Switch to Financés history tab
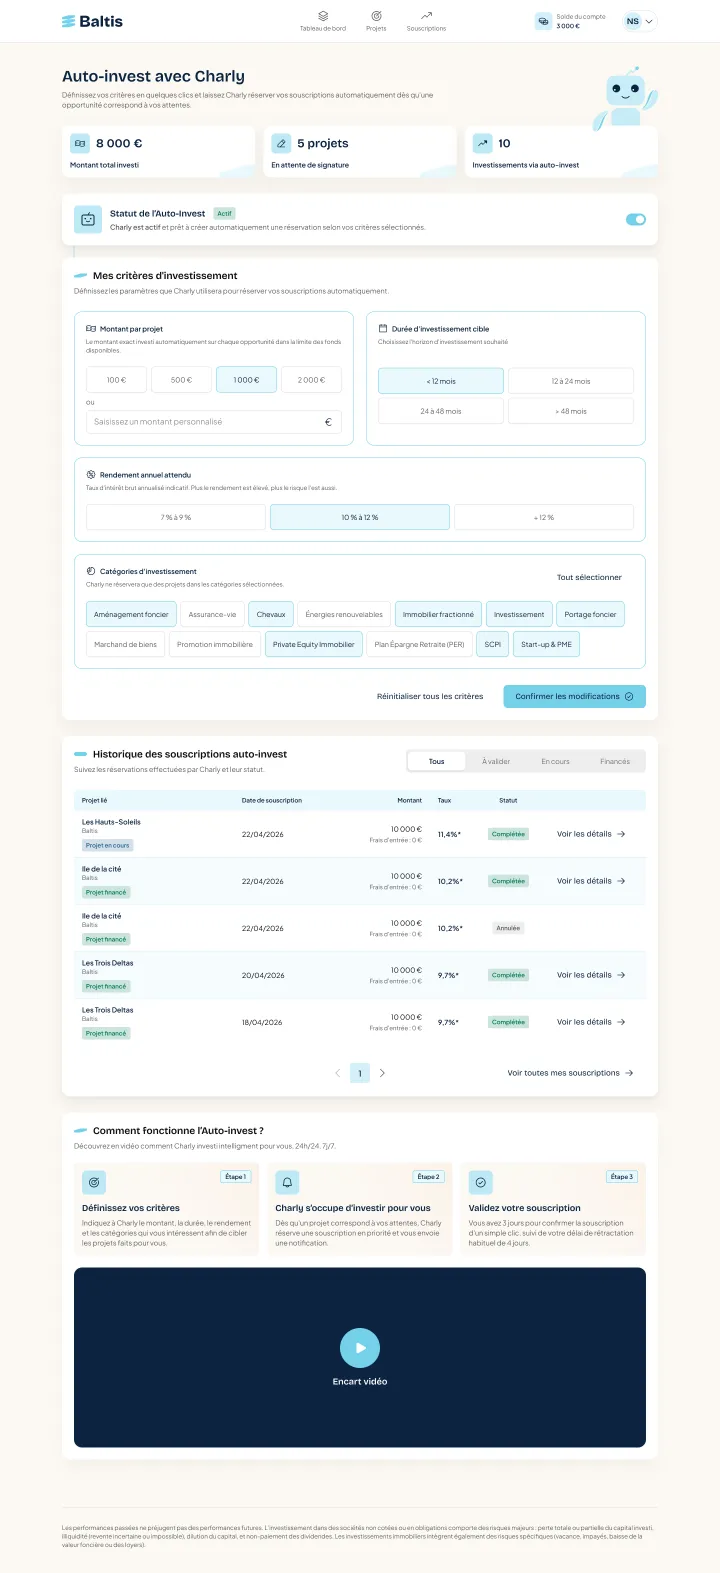720x1573 pixels. [615, 762]
